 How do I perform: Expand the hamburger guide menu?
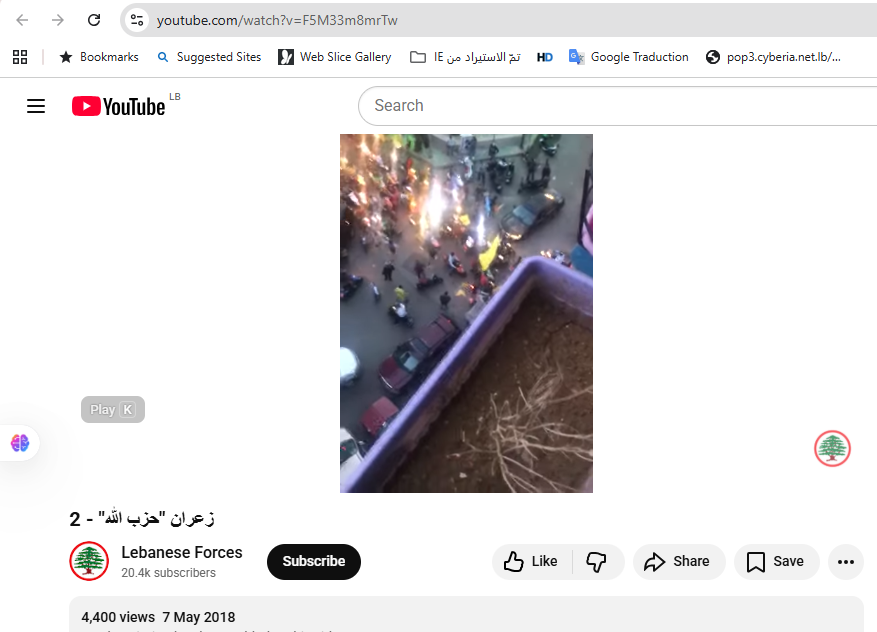(x=36, y=106)
